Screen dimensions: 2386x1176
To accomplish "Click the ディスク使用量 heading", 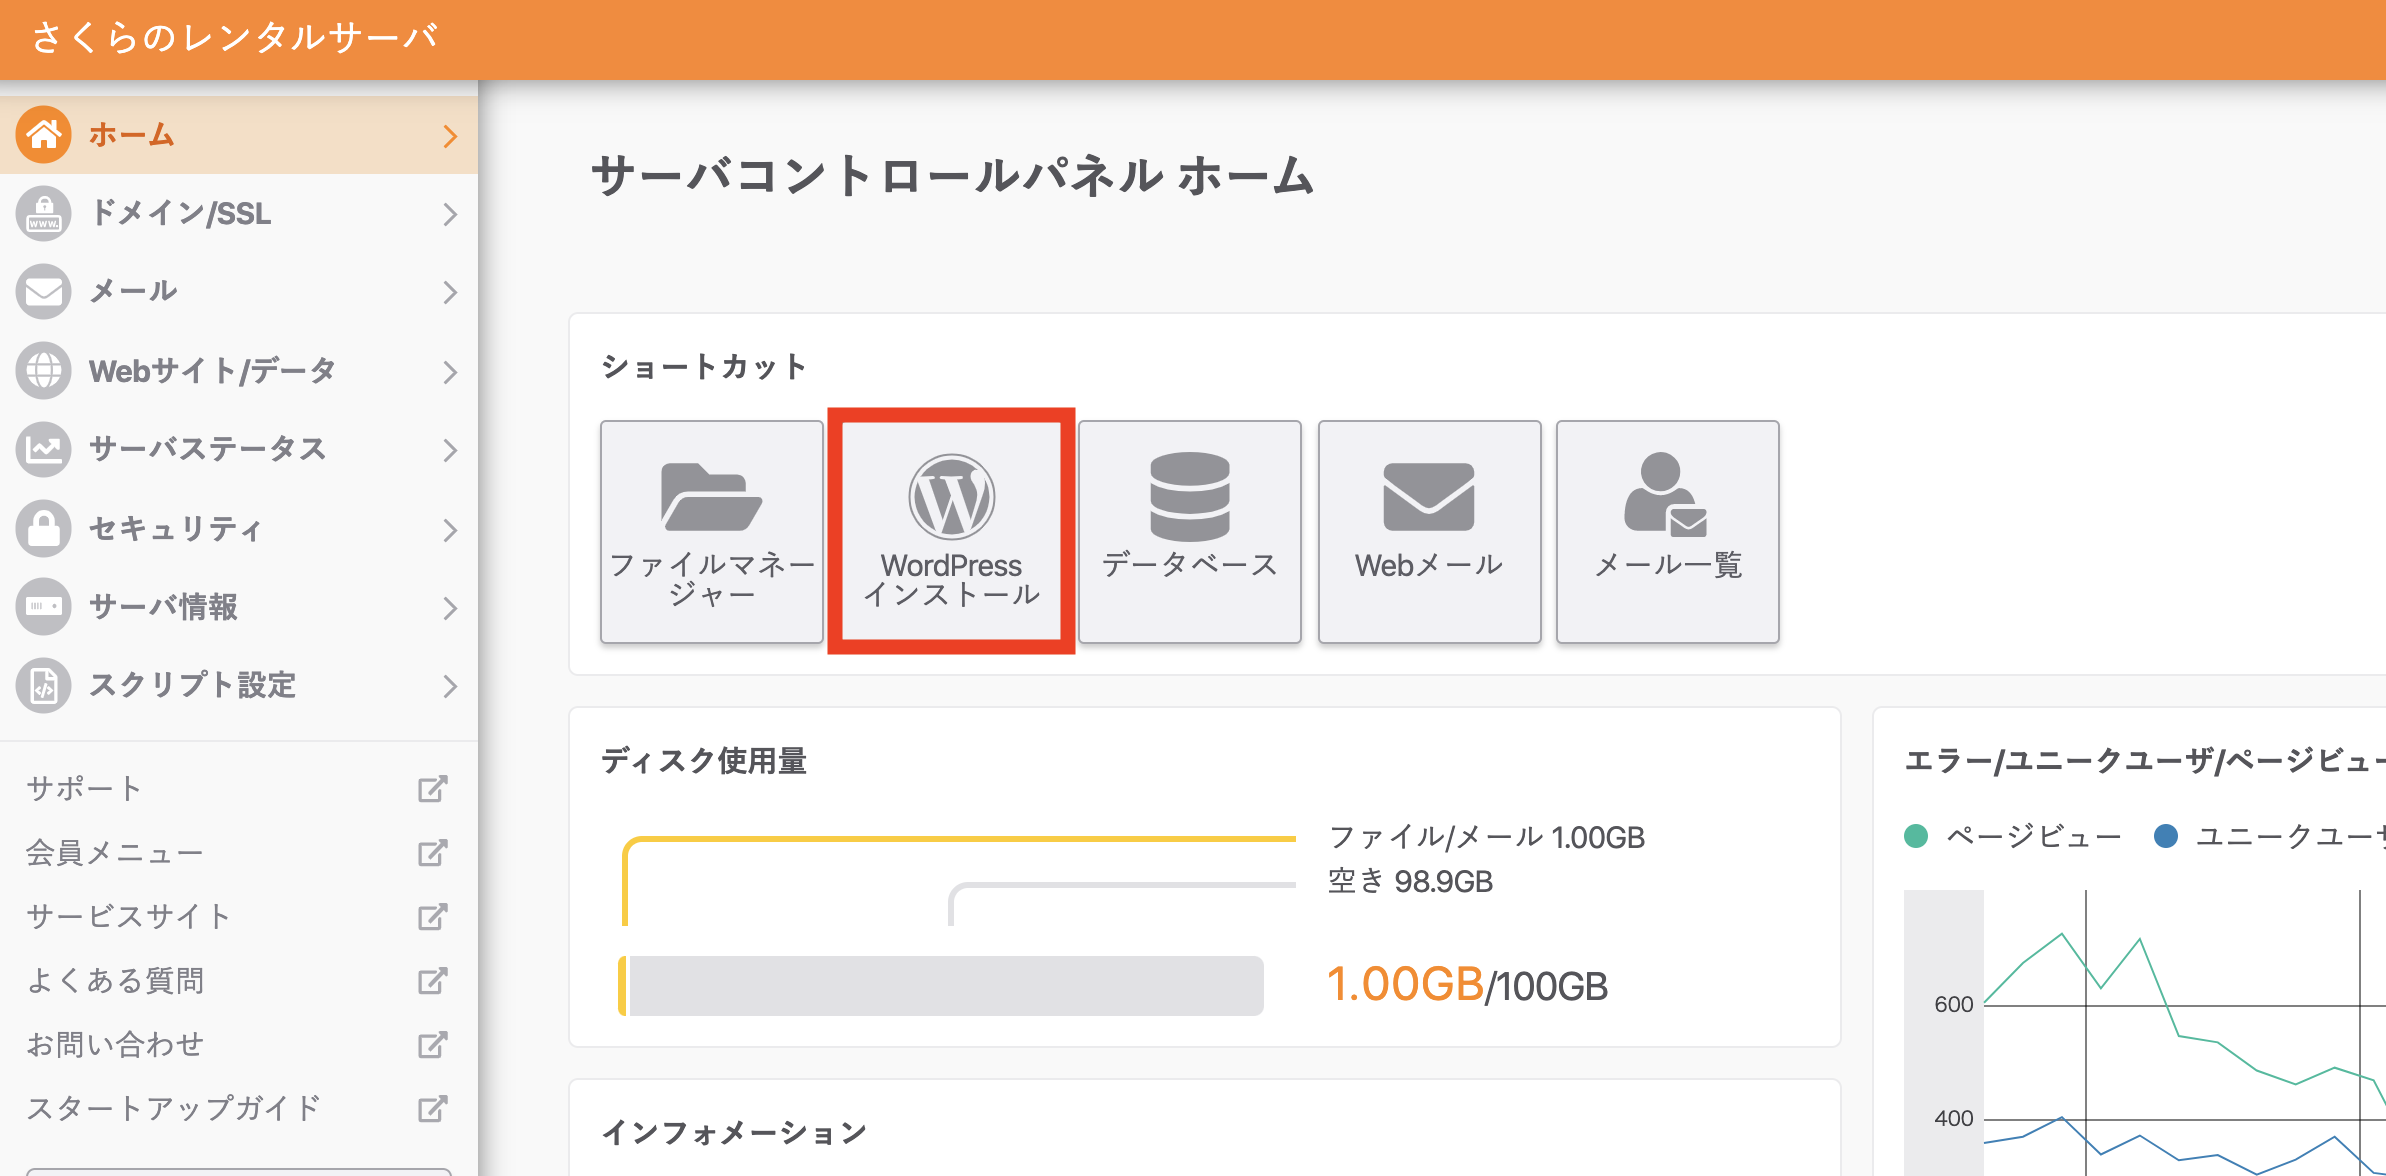I will tap(704, 761).
